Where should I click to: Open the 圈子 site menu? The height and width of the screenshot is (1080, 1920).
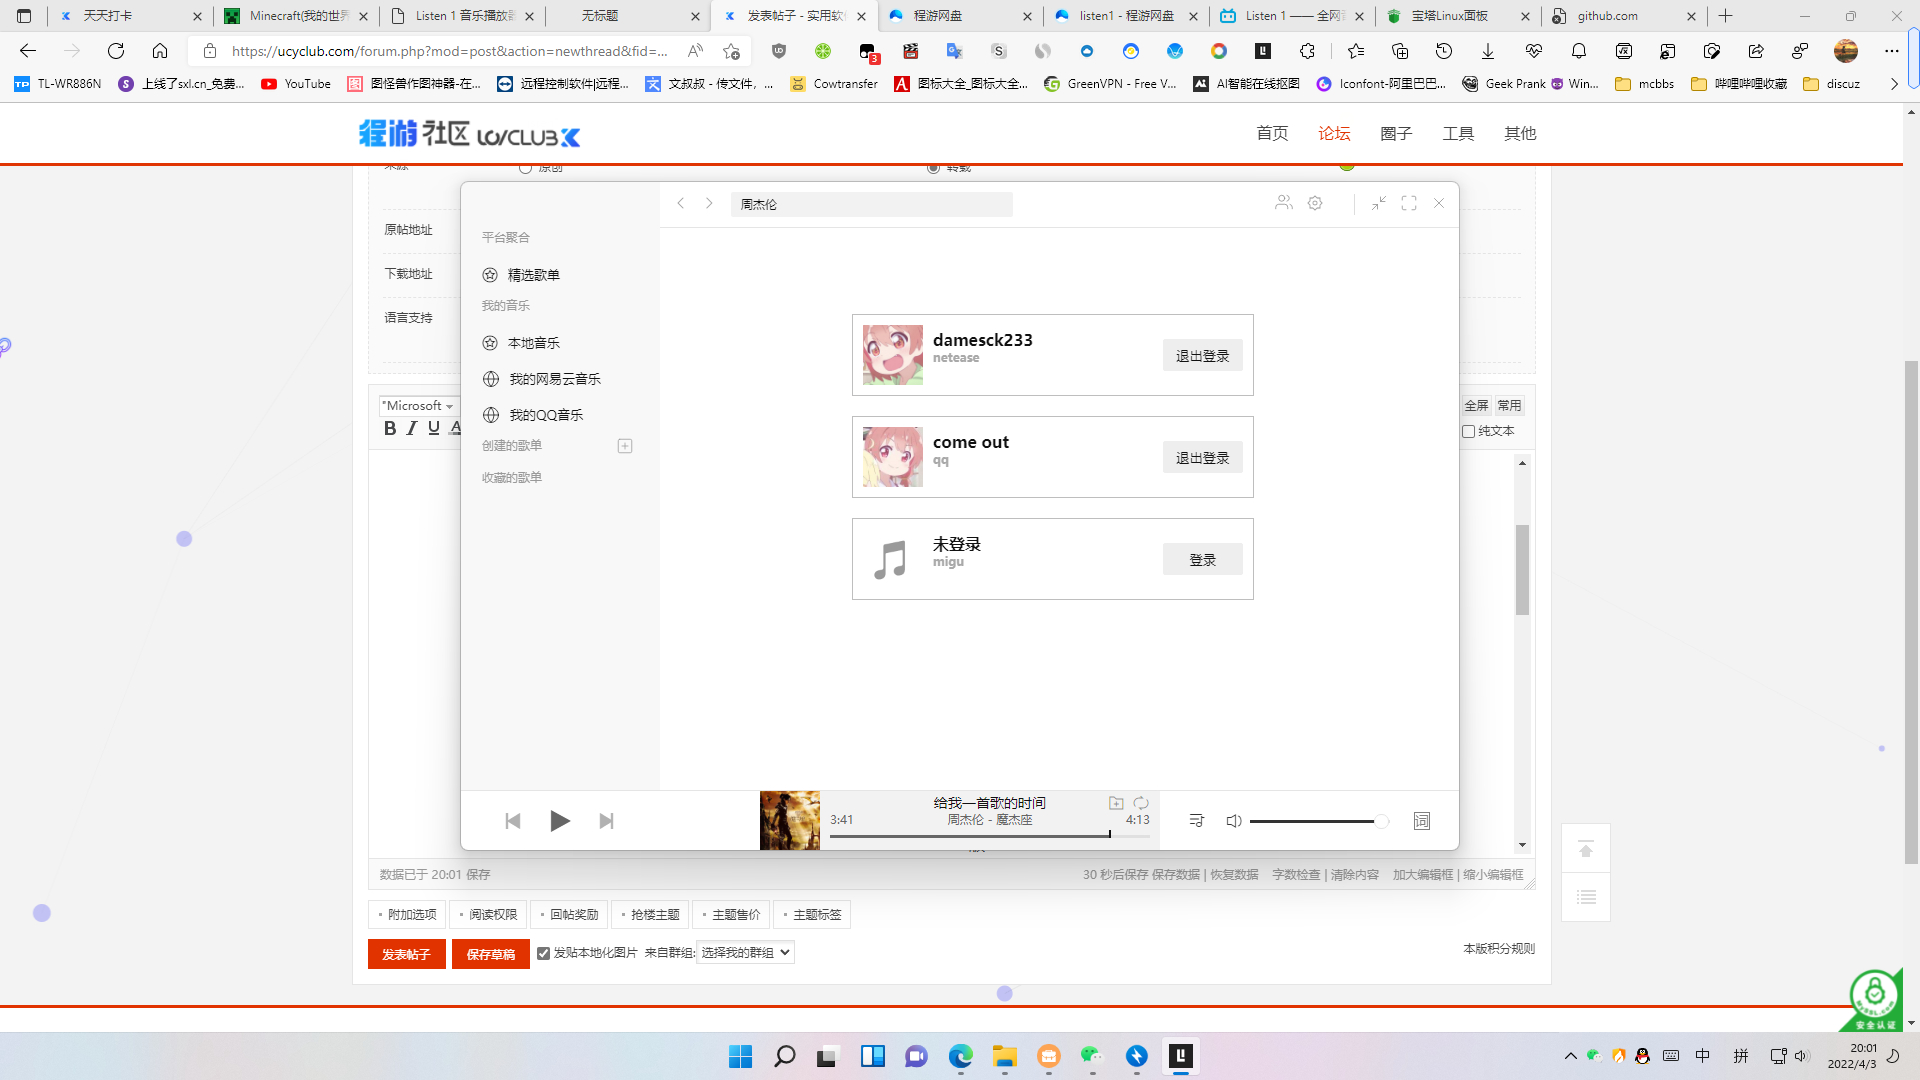pos(1396,133)
